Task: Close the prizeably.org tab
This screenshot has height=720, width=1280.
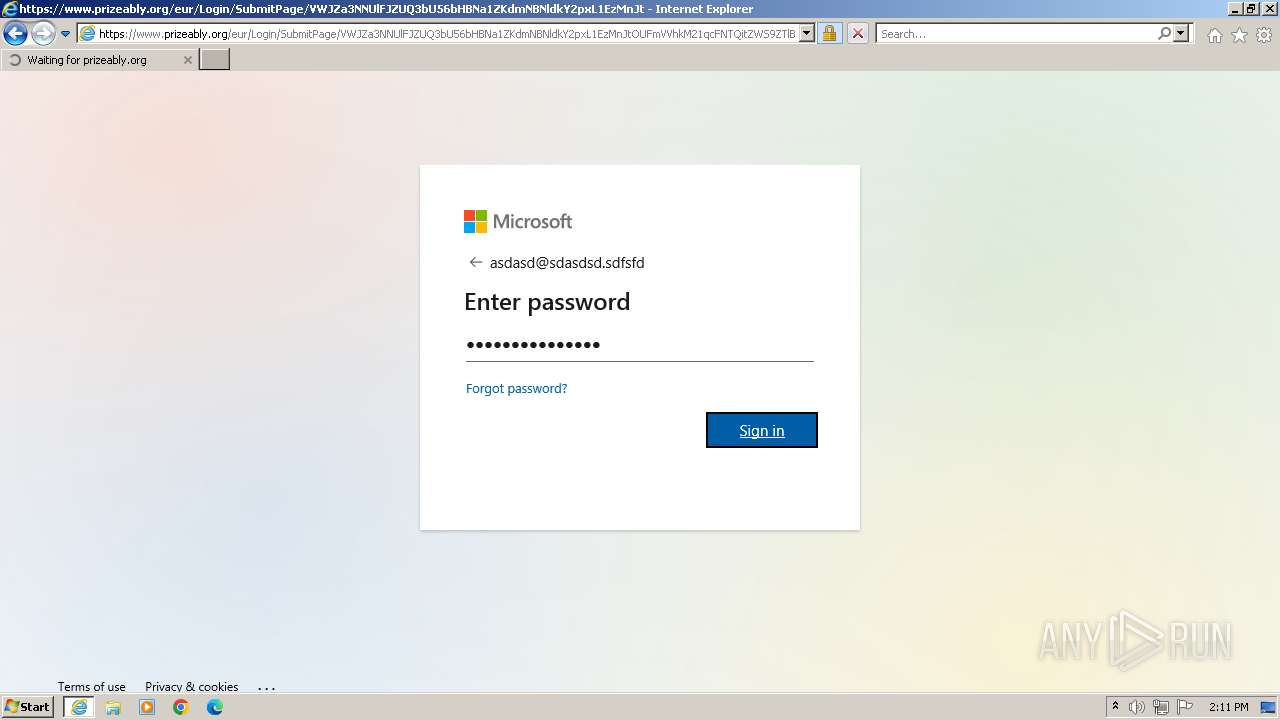Action: [187, 60]
